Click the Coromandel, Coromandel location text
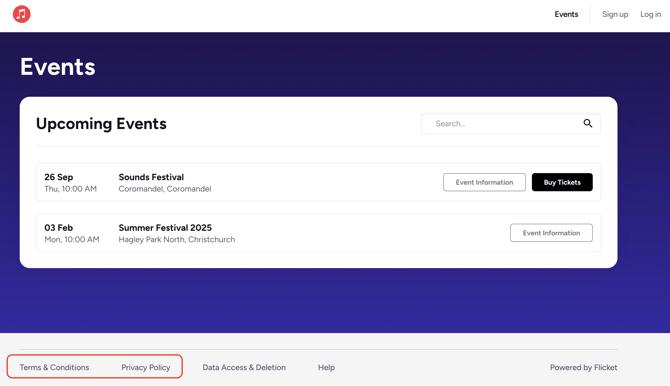Image resolution: width=670 pixels, height=386 pixels. click(x=165, y=189)
